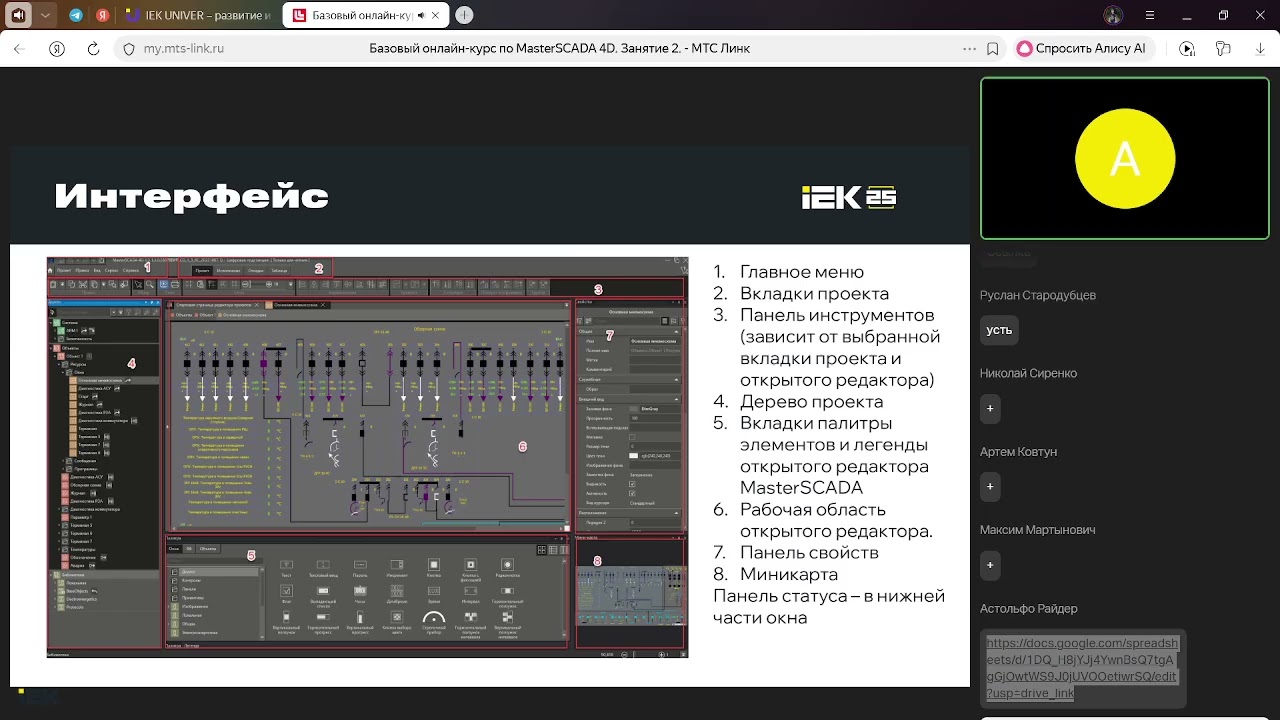The height and width of the screenshot is (720, 1280).
Task: Click the Заливка фона color swatch
Action: [x=633, y=408]
